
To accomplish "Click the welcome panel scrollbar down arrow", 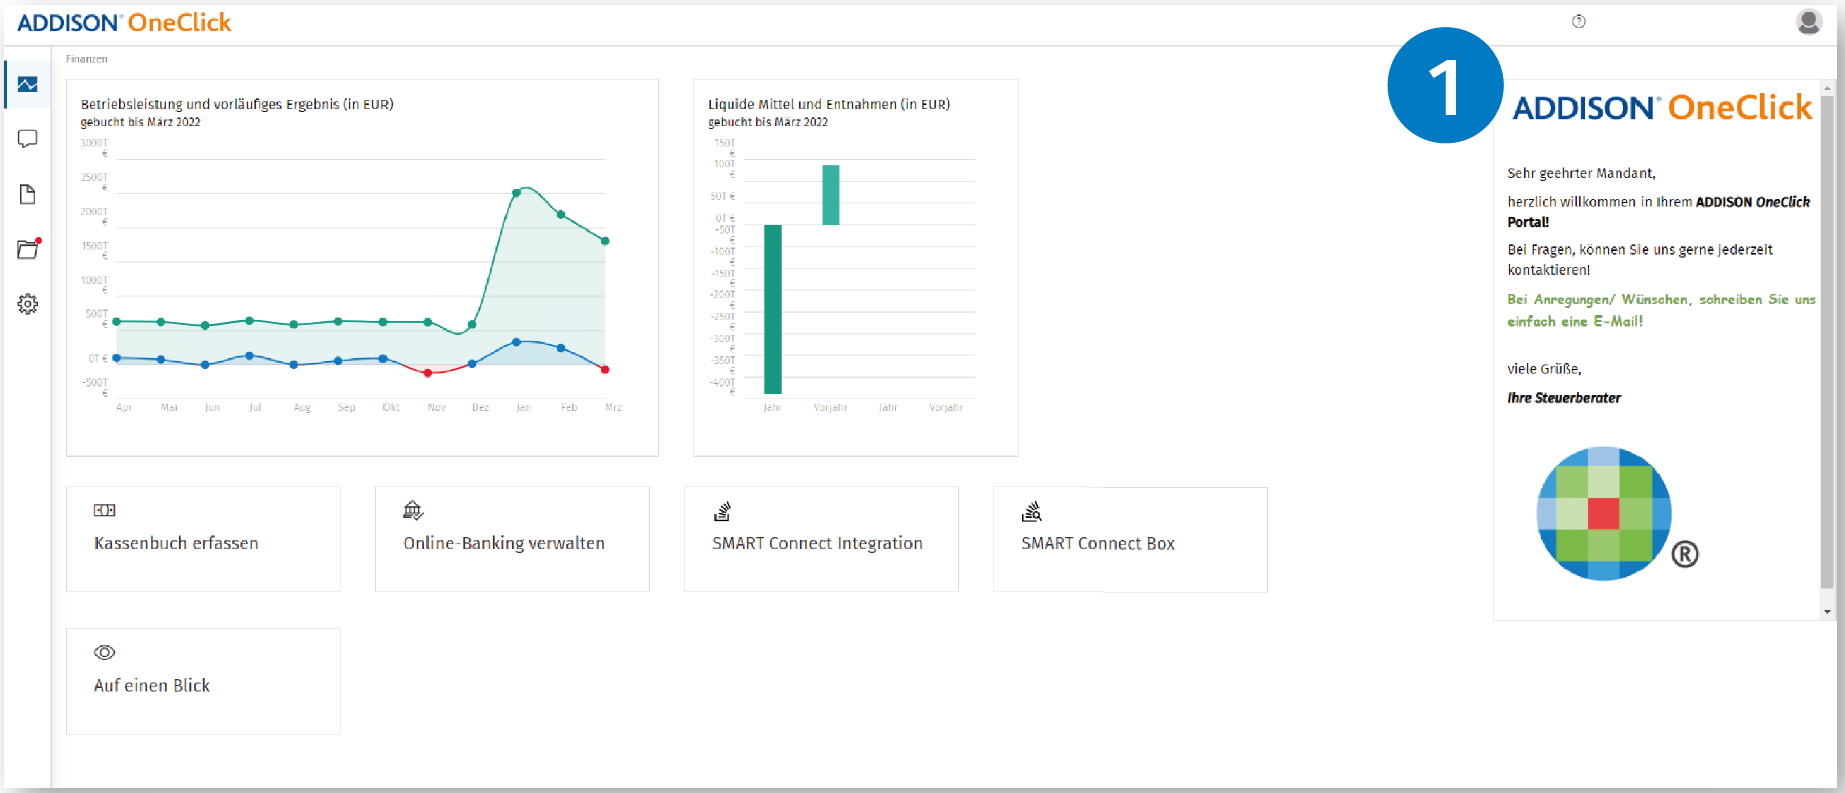I will (x=1827, y=612).
